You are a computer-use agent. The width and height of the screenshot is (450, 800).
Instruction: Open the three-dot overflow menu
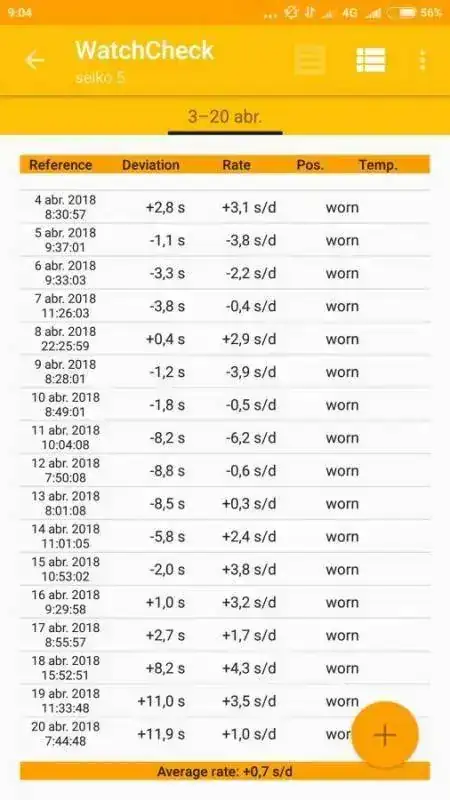tap(422, 60)
